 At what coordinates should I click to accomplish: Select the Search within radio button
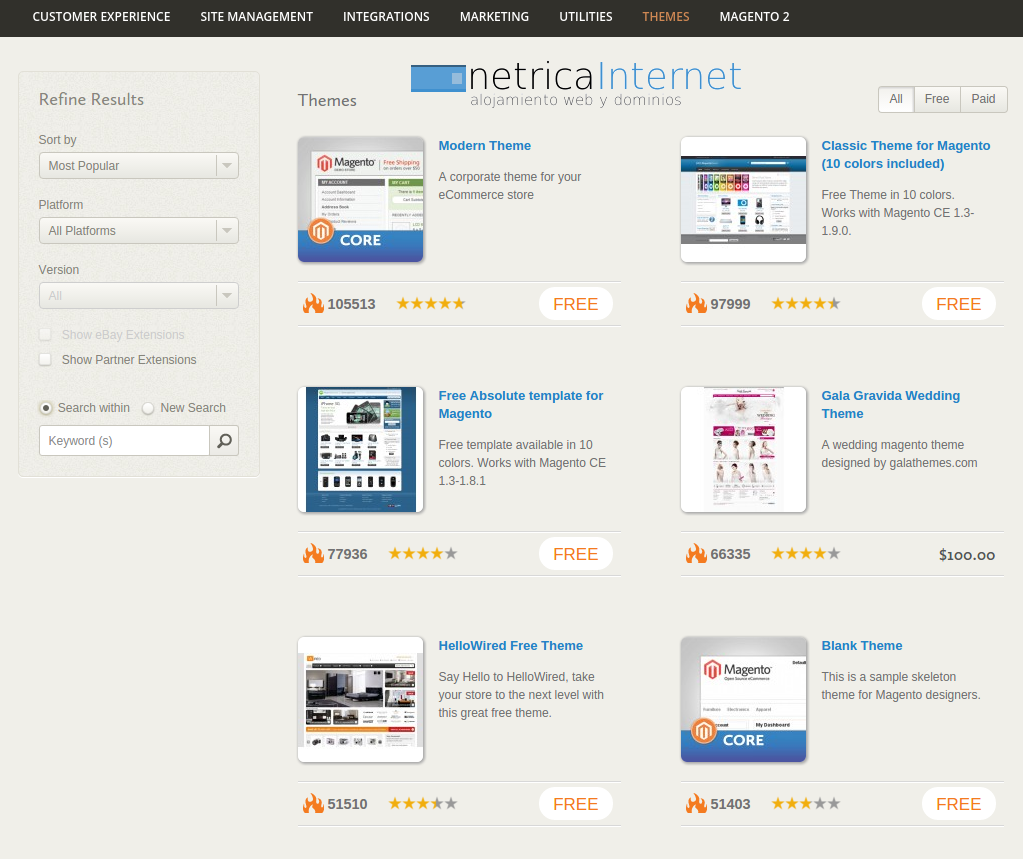click(x=46, y=408)
